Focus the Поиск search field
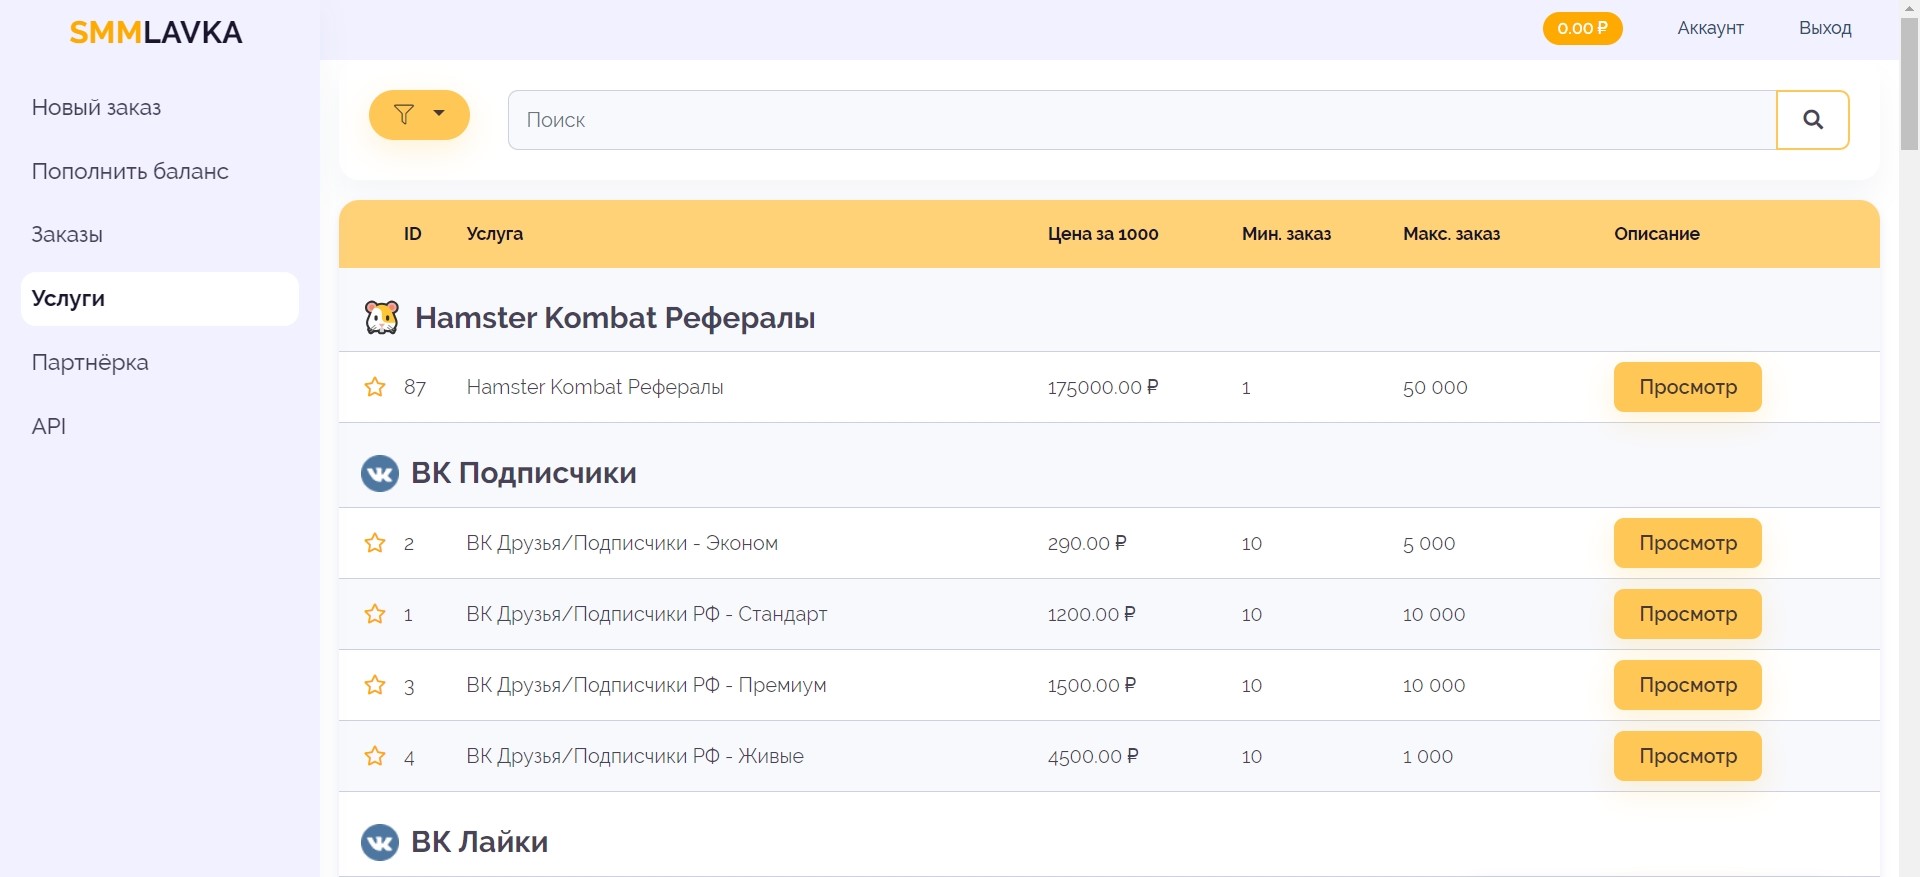This screenshot has height=877, width=1920. coord(1142,120)
